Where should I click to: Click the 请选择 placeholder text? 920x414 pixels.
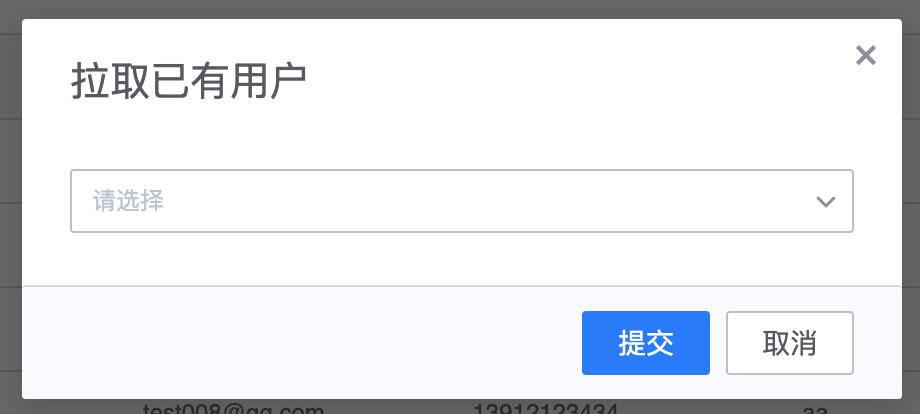point(128,201)
